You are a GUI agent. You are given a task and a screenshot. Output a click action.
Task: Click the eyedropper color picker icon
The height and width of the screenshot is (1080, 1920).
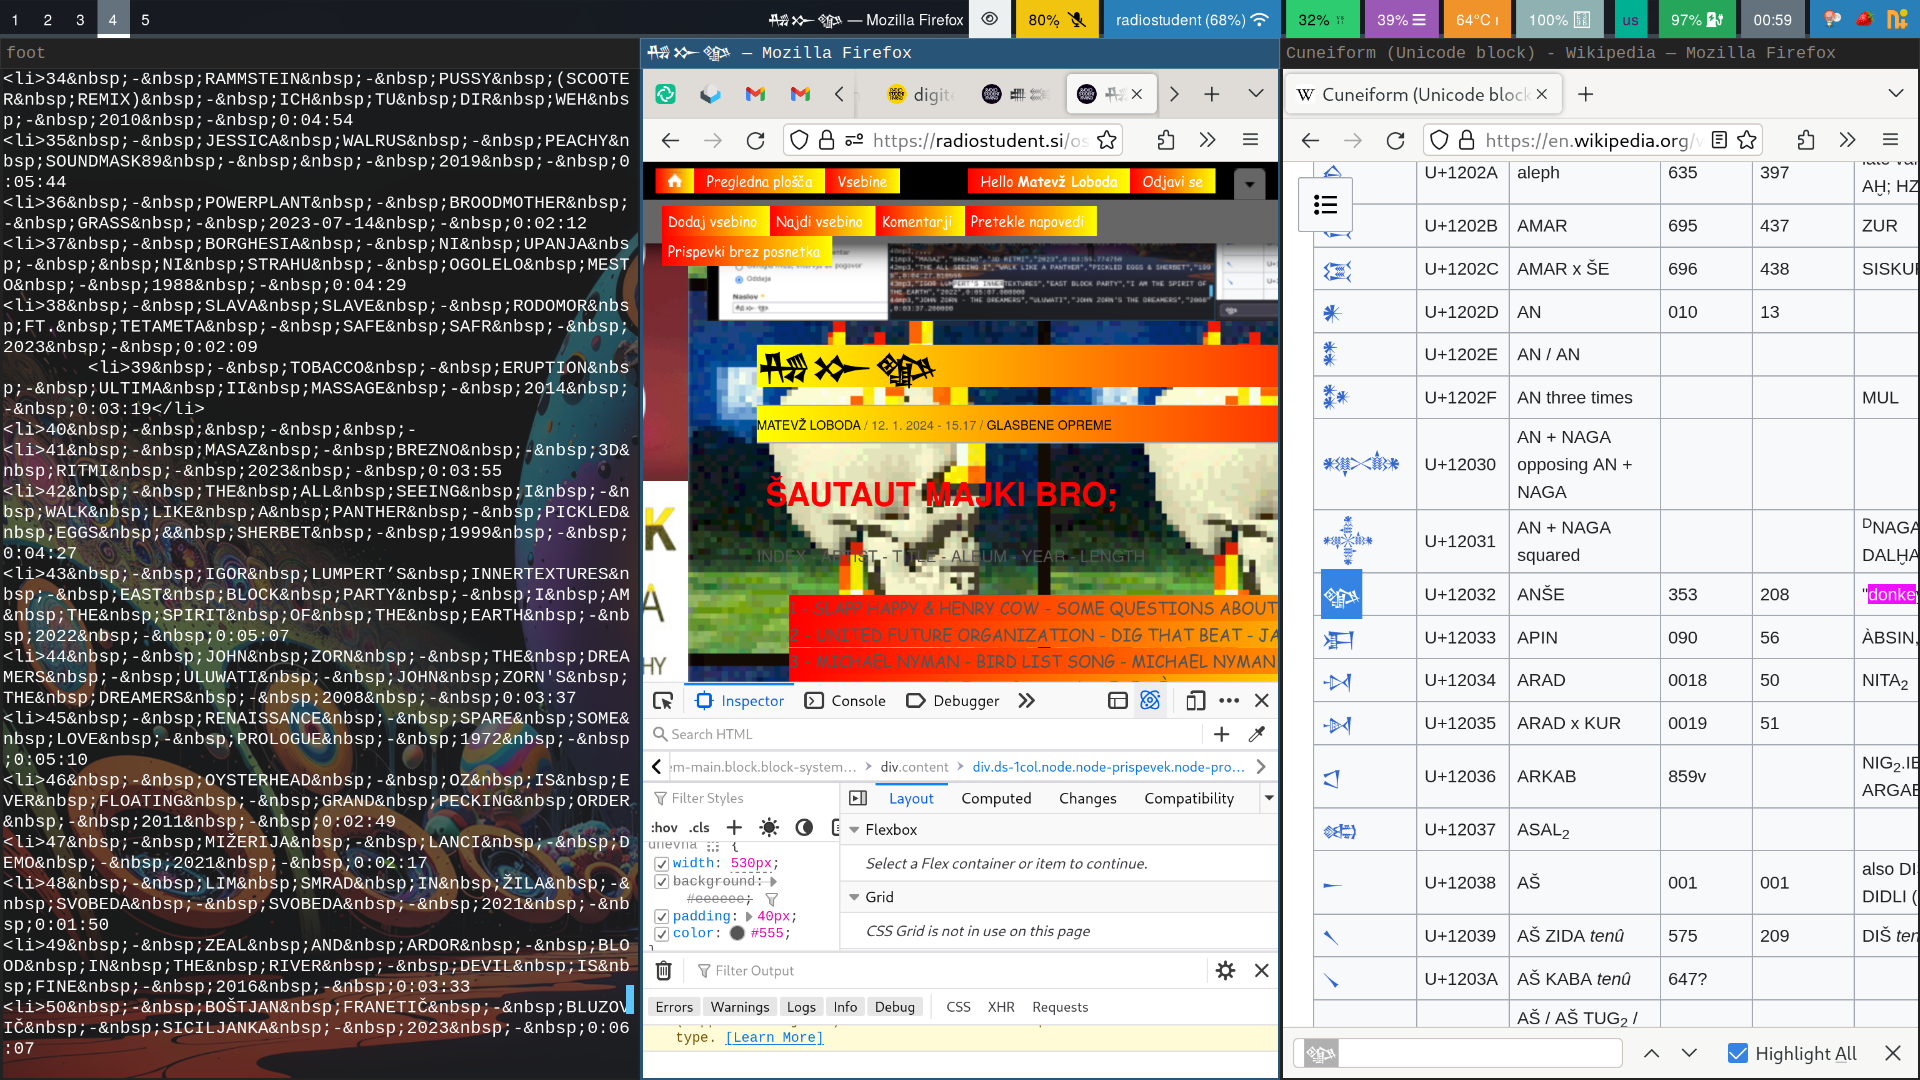(1257, 734)
